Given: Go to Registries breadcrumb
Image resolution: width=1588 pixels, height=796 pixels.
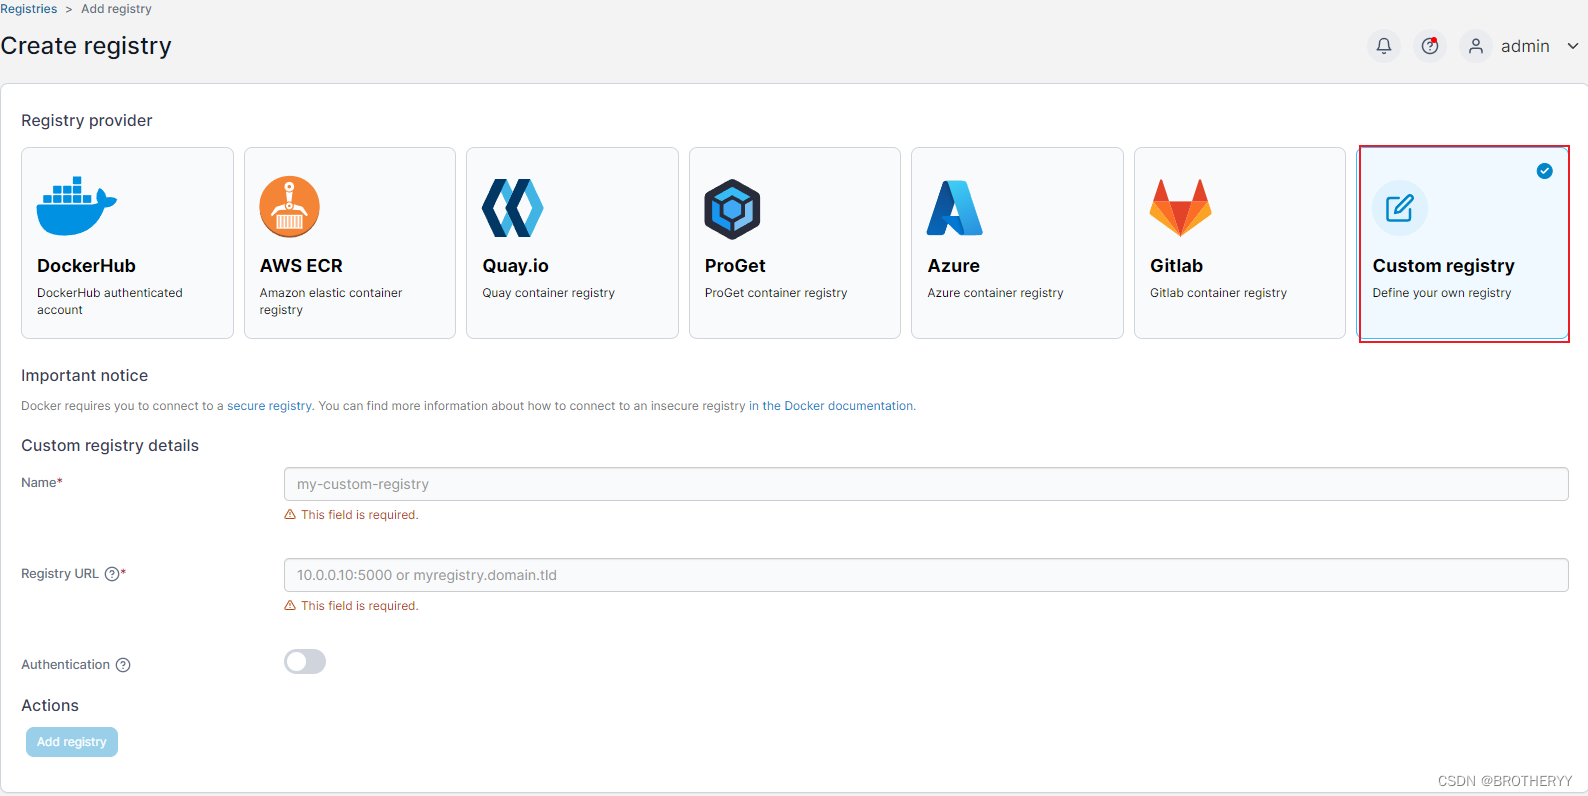Looking at the screenshot, I should pos(29,9).
